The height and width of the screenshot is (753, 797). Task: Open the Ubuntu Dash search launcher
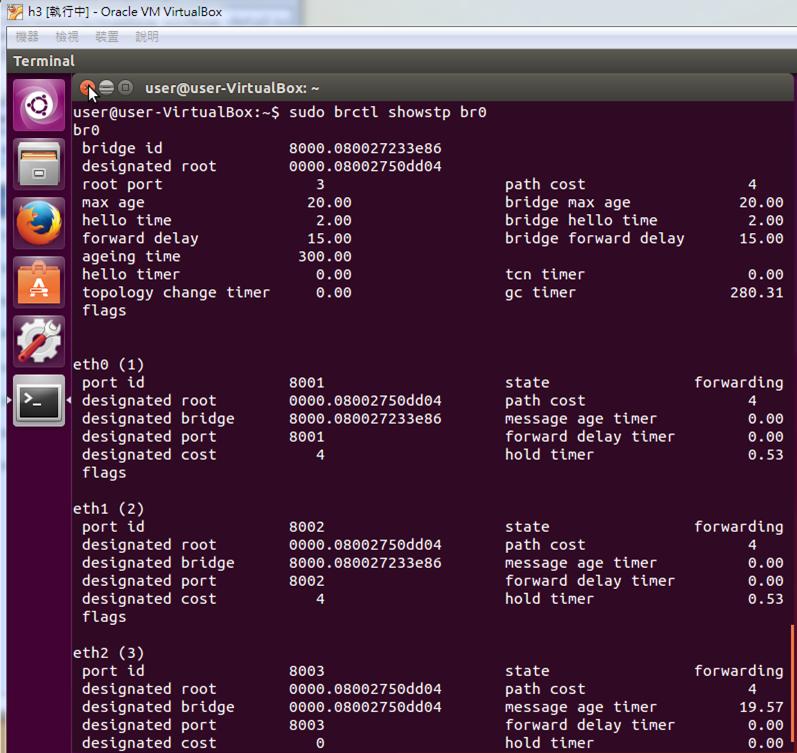[x=39, y=105]
